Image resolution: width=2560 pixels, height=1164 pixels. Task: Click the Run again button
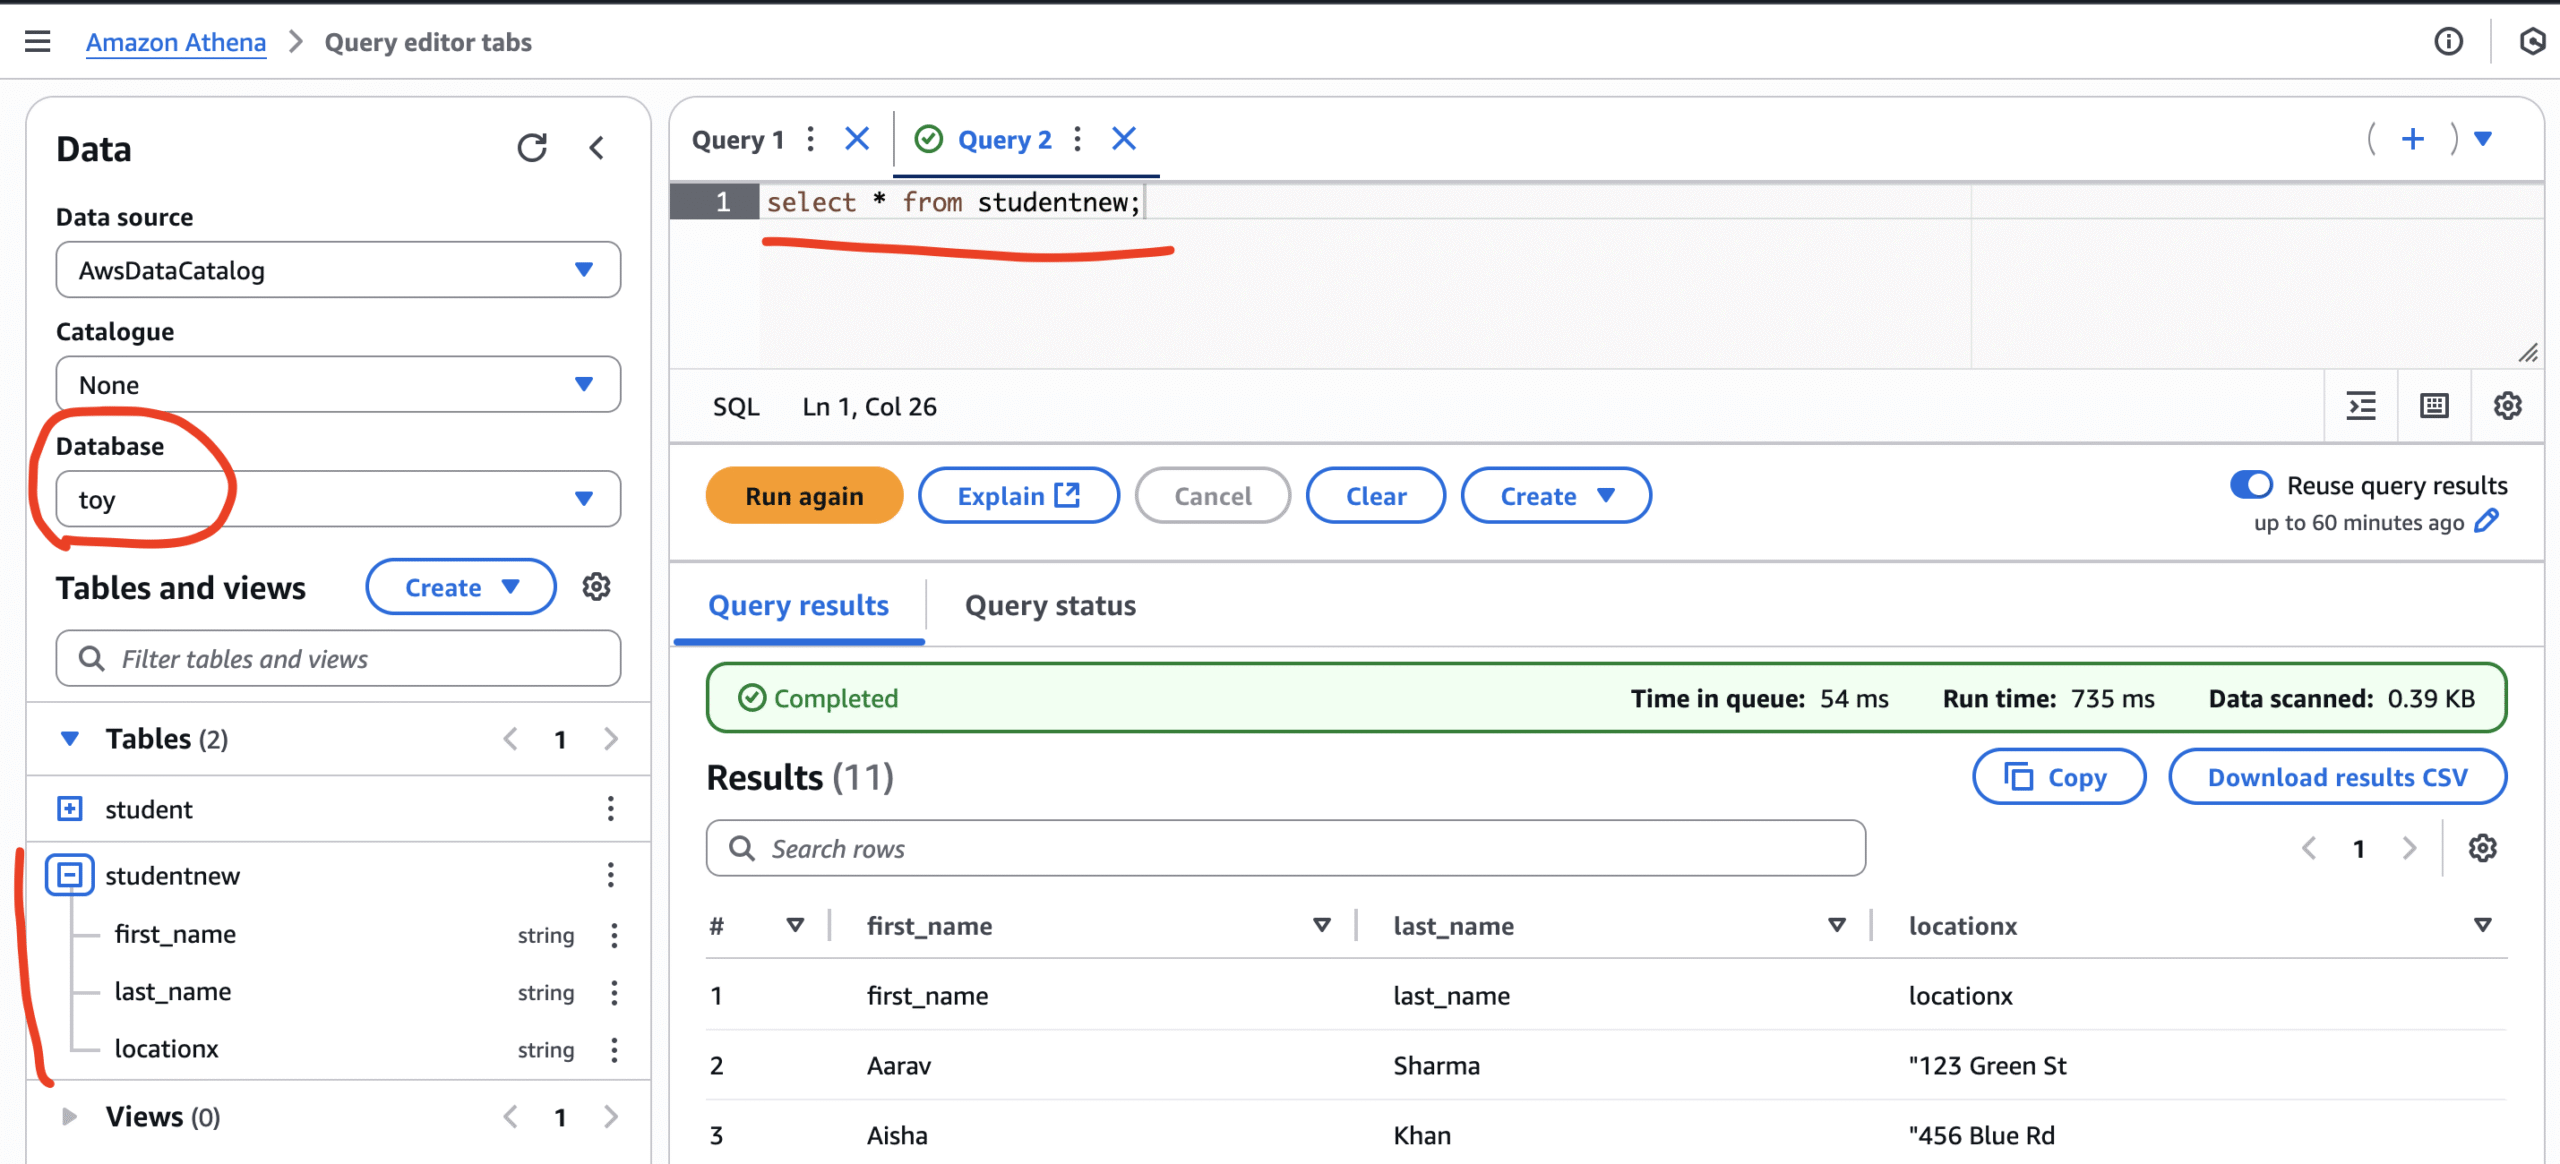(x=804, y=496)
